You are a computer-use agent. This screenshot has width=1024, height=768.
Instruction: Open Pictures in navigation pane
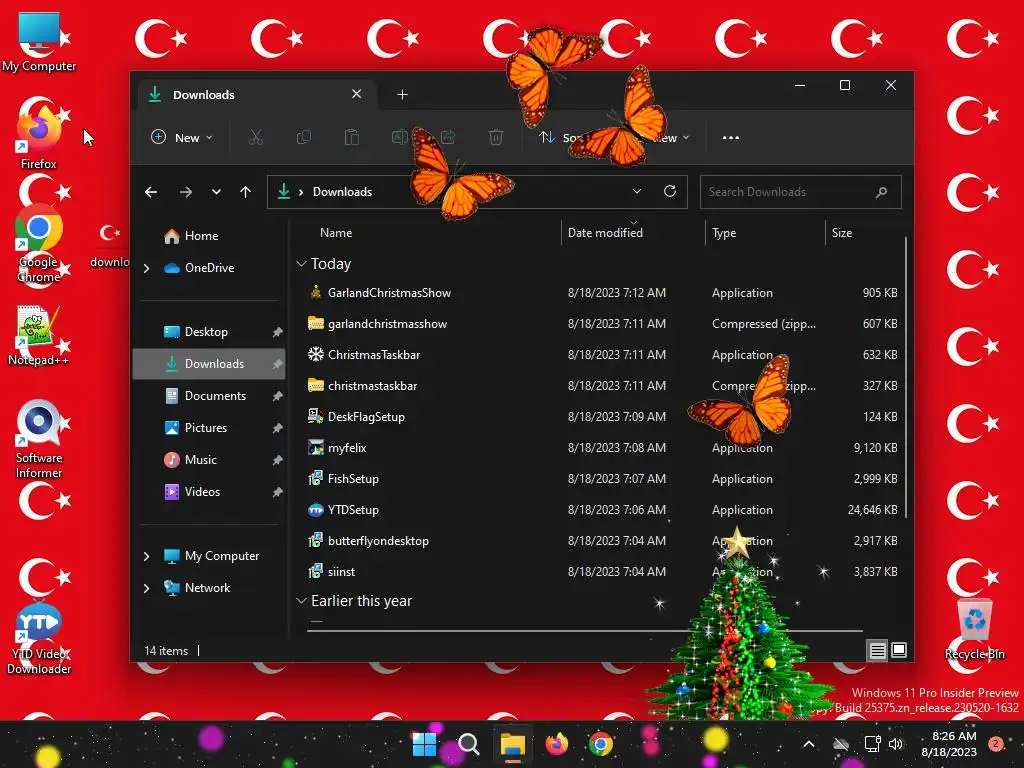pos(206,428)
